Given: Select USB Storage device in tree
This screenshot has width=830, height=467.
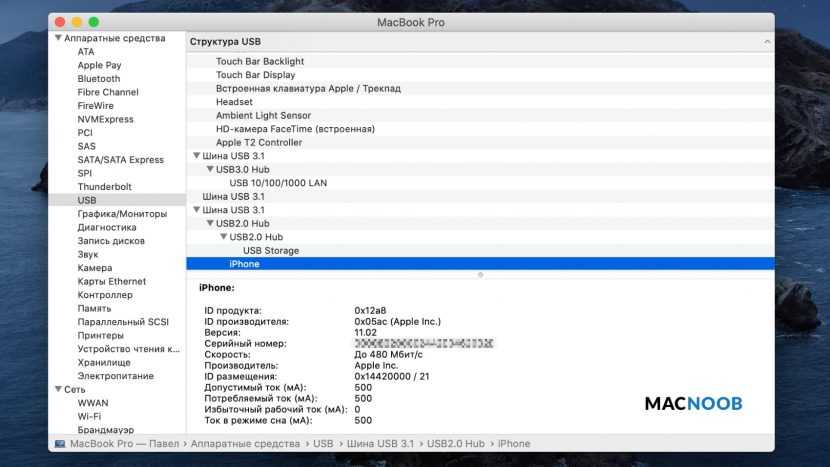Looking at the screenshot, I should 270,251.
